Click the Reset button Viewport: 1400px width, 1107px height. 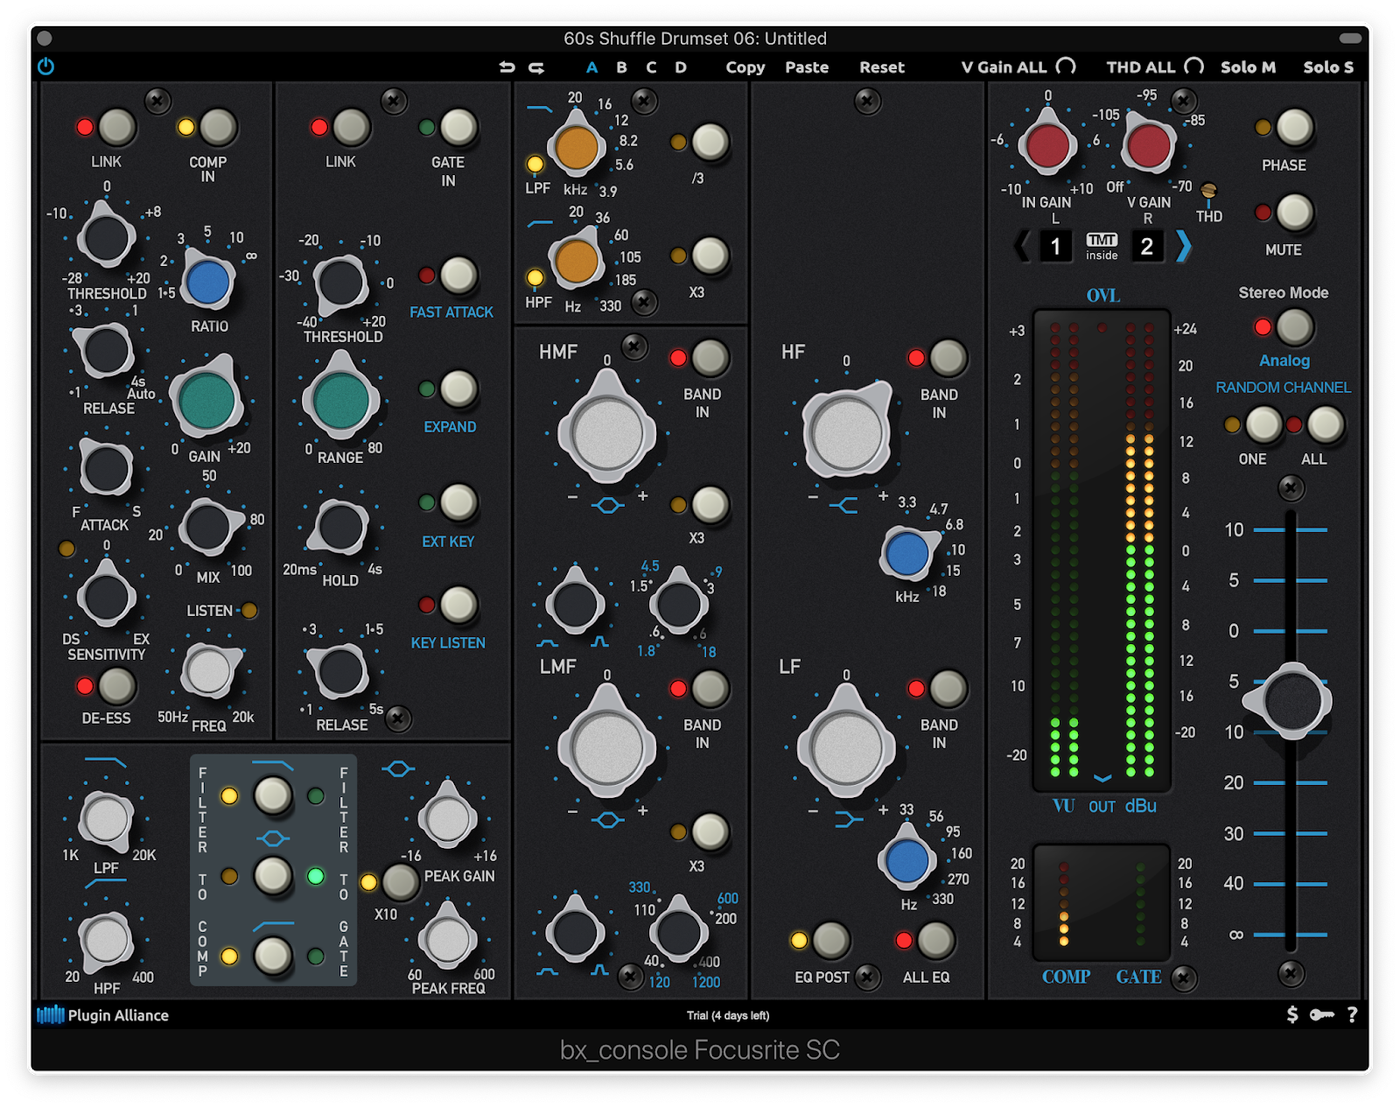pyautogui.click(x=882, y=67)
